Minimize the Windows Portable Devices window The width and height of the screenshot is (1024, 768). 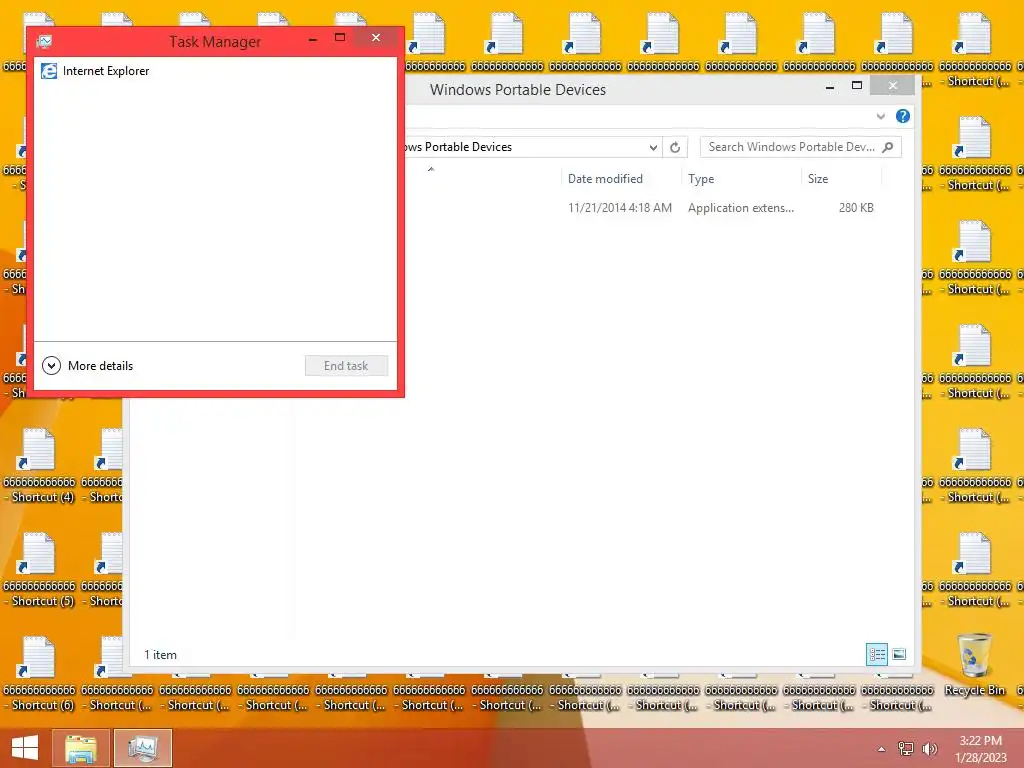click(x=830, y=86)
